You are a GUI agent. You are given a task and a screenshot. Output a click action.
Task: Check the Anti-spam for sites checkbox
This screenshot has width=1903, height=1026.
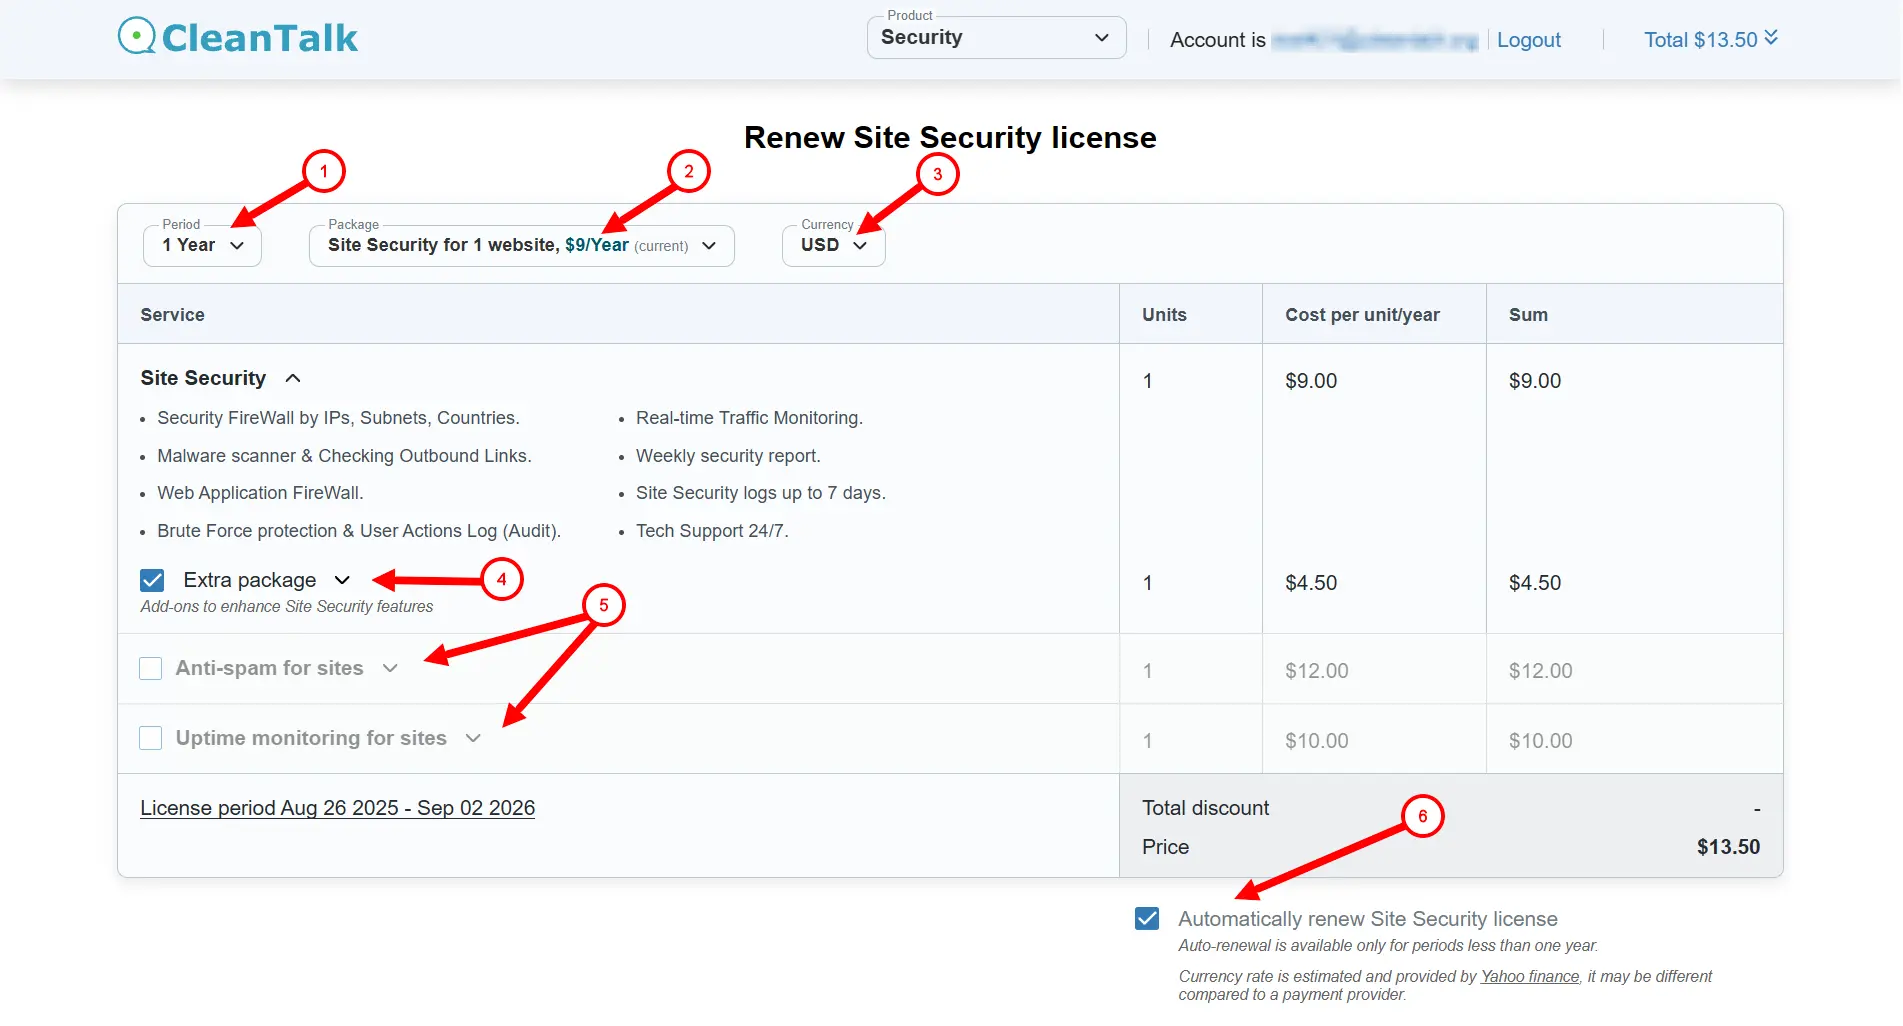151,668
